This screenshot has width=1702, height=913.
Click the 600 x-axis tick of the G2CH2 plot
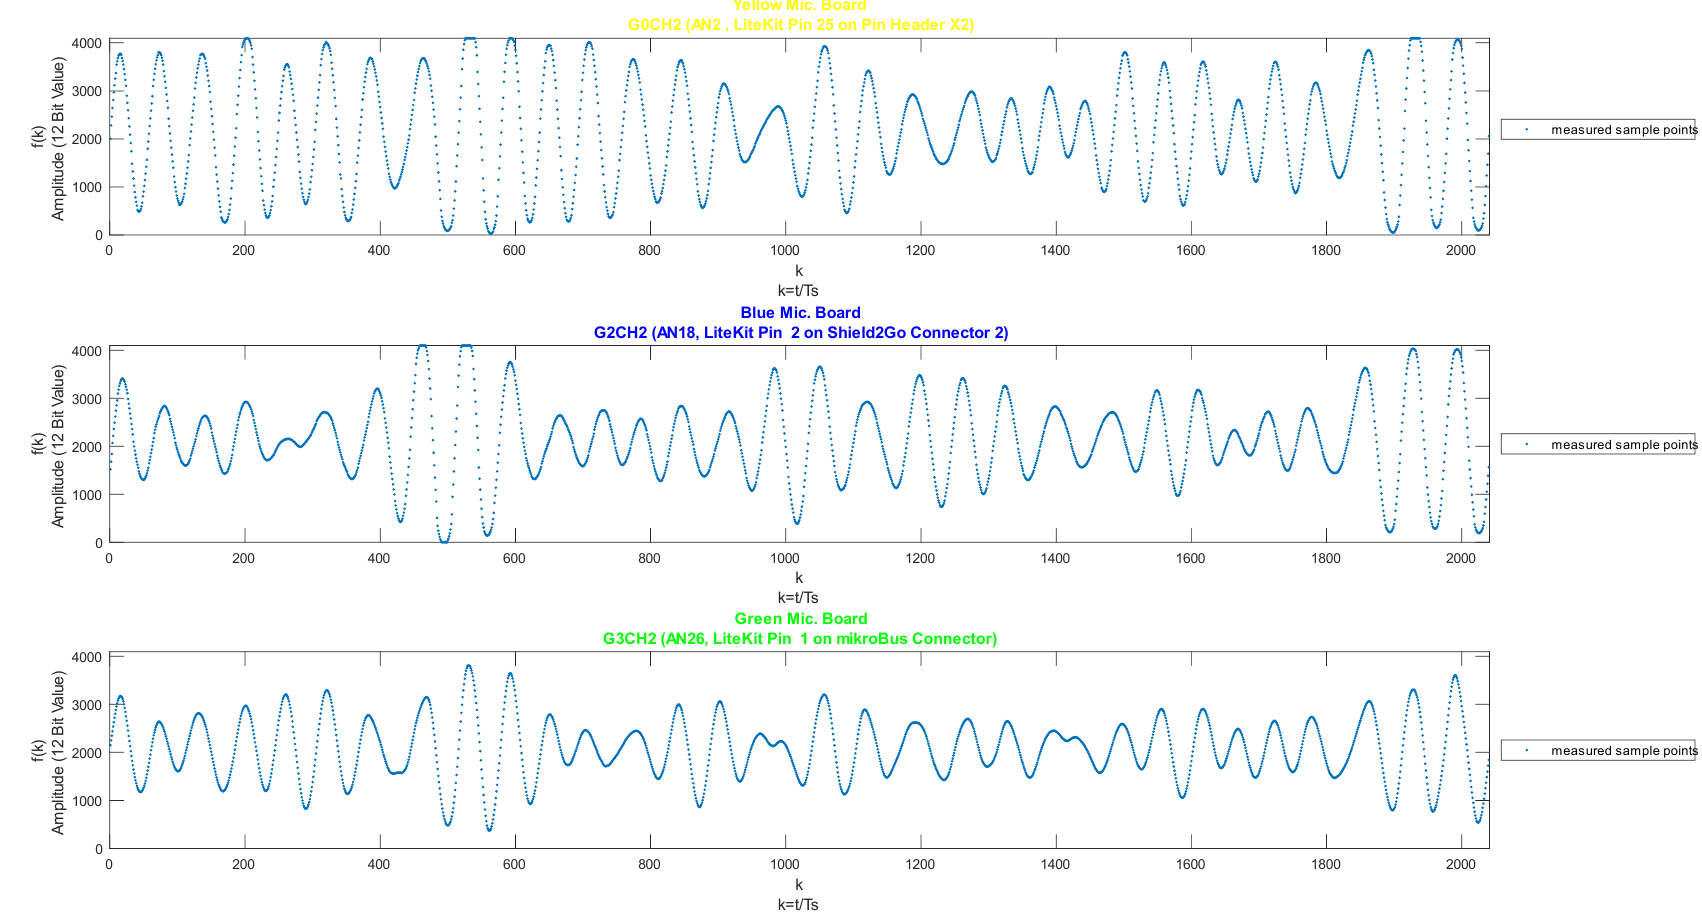coord(514,558)
